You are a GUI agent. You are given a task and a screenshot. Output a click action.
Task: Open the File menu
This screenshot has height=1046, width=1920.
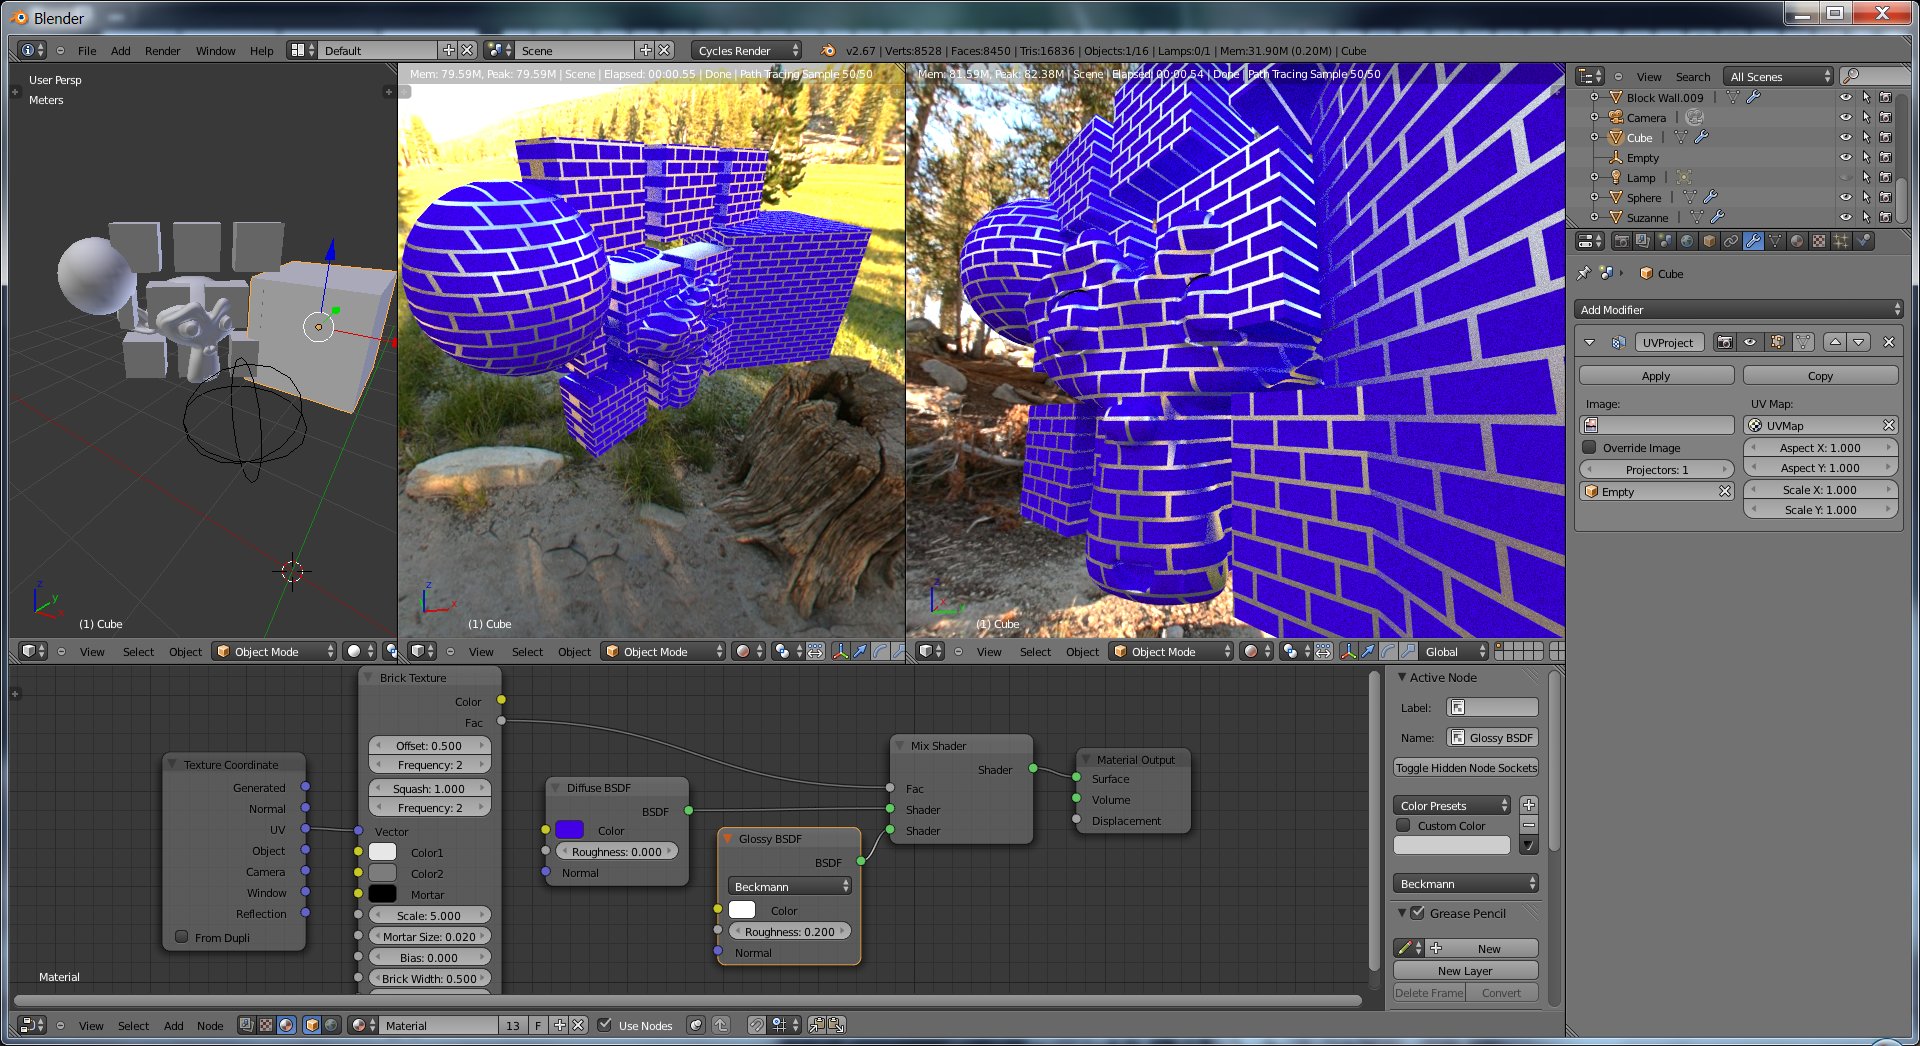(87, 51)
